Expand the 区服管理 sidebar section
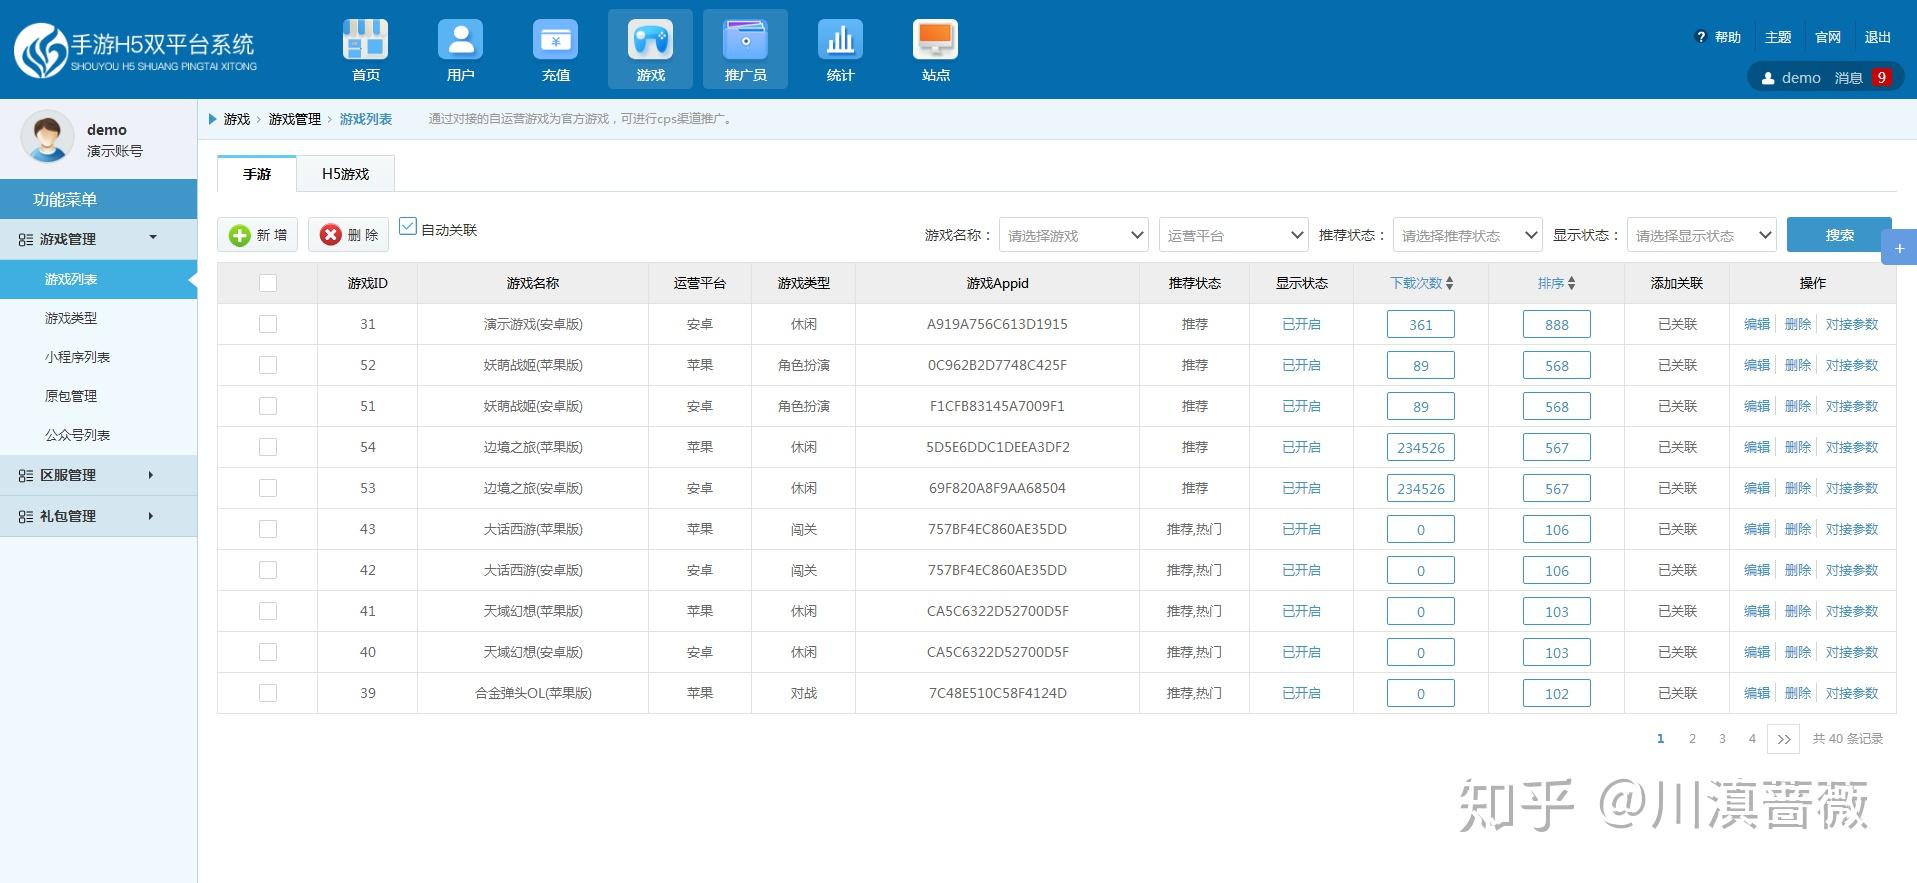Screen dimensions: 1917x883 (98, 475)
